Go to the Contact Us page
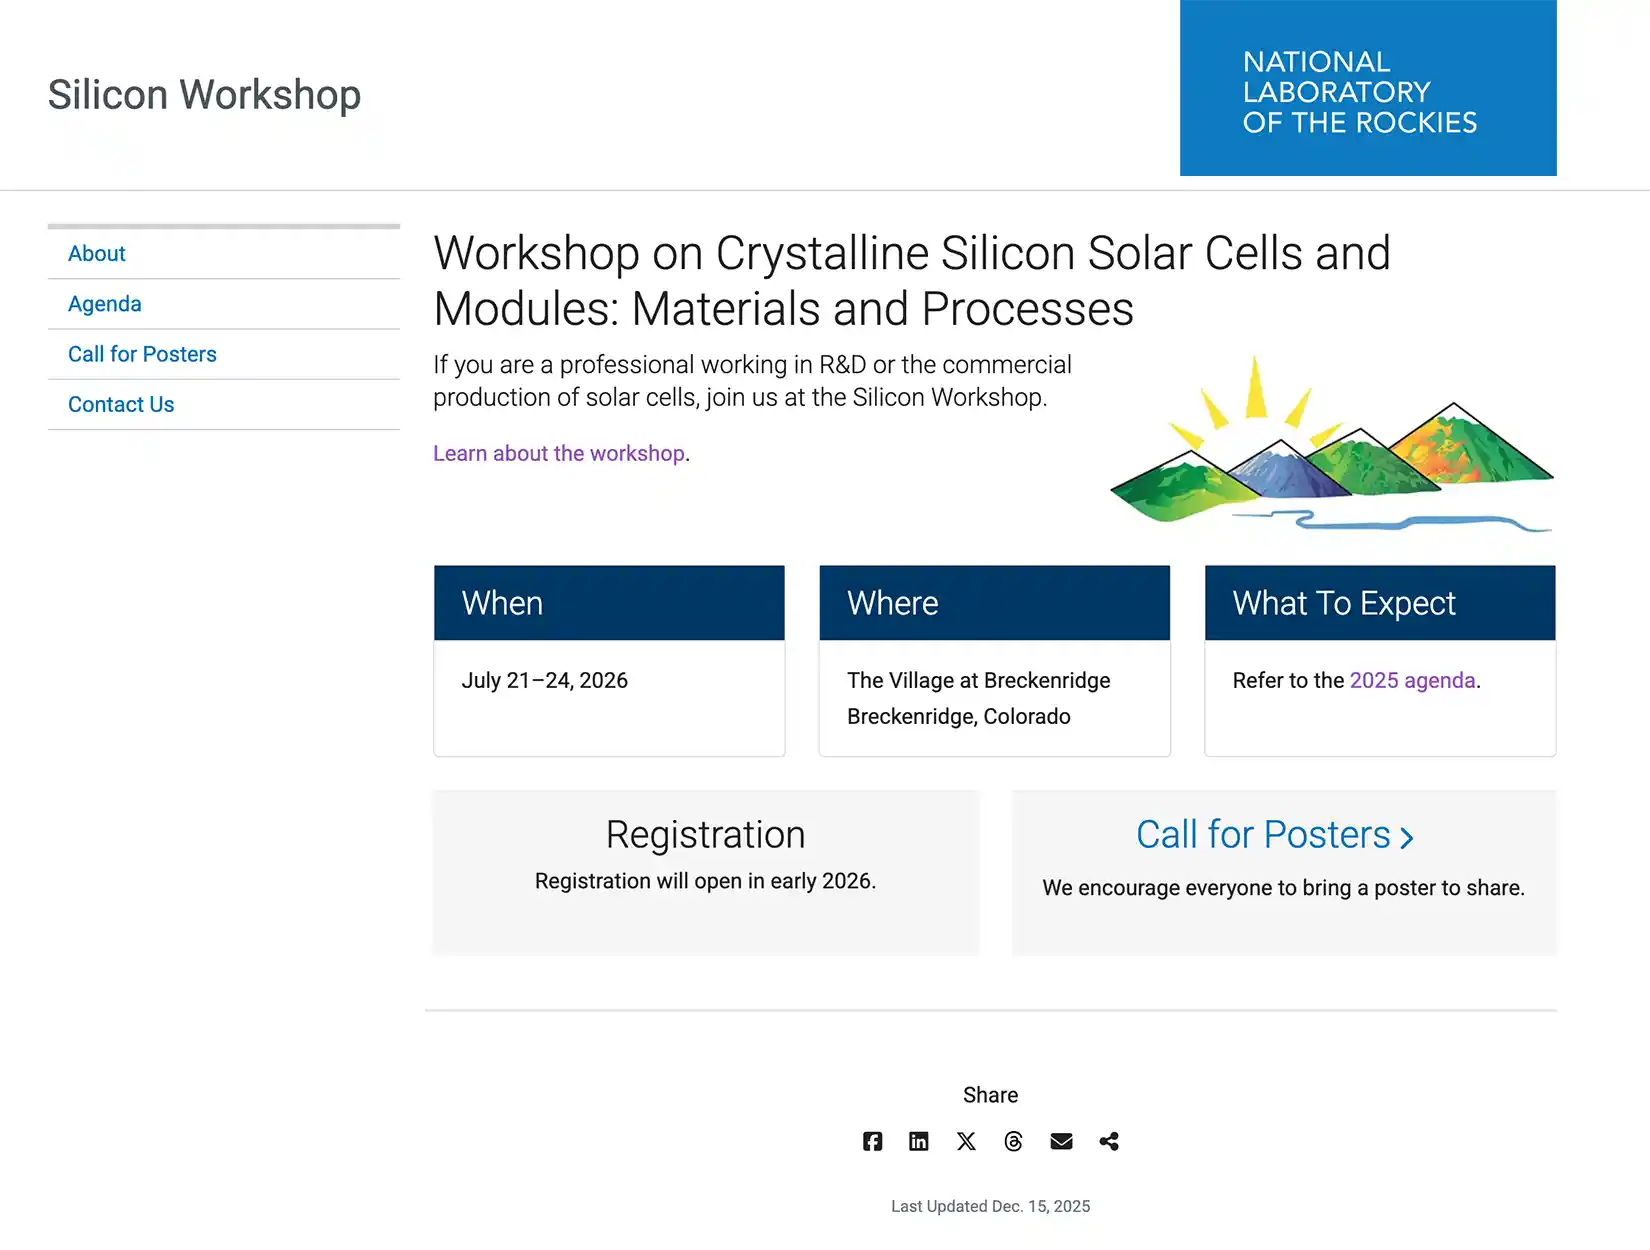 (x=121, y=404)
